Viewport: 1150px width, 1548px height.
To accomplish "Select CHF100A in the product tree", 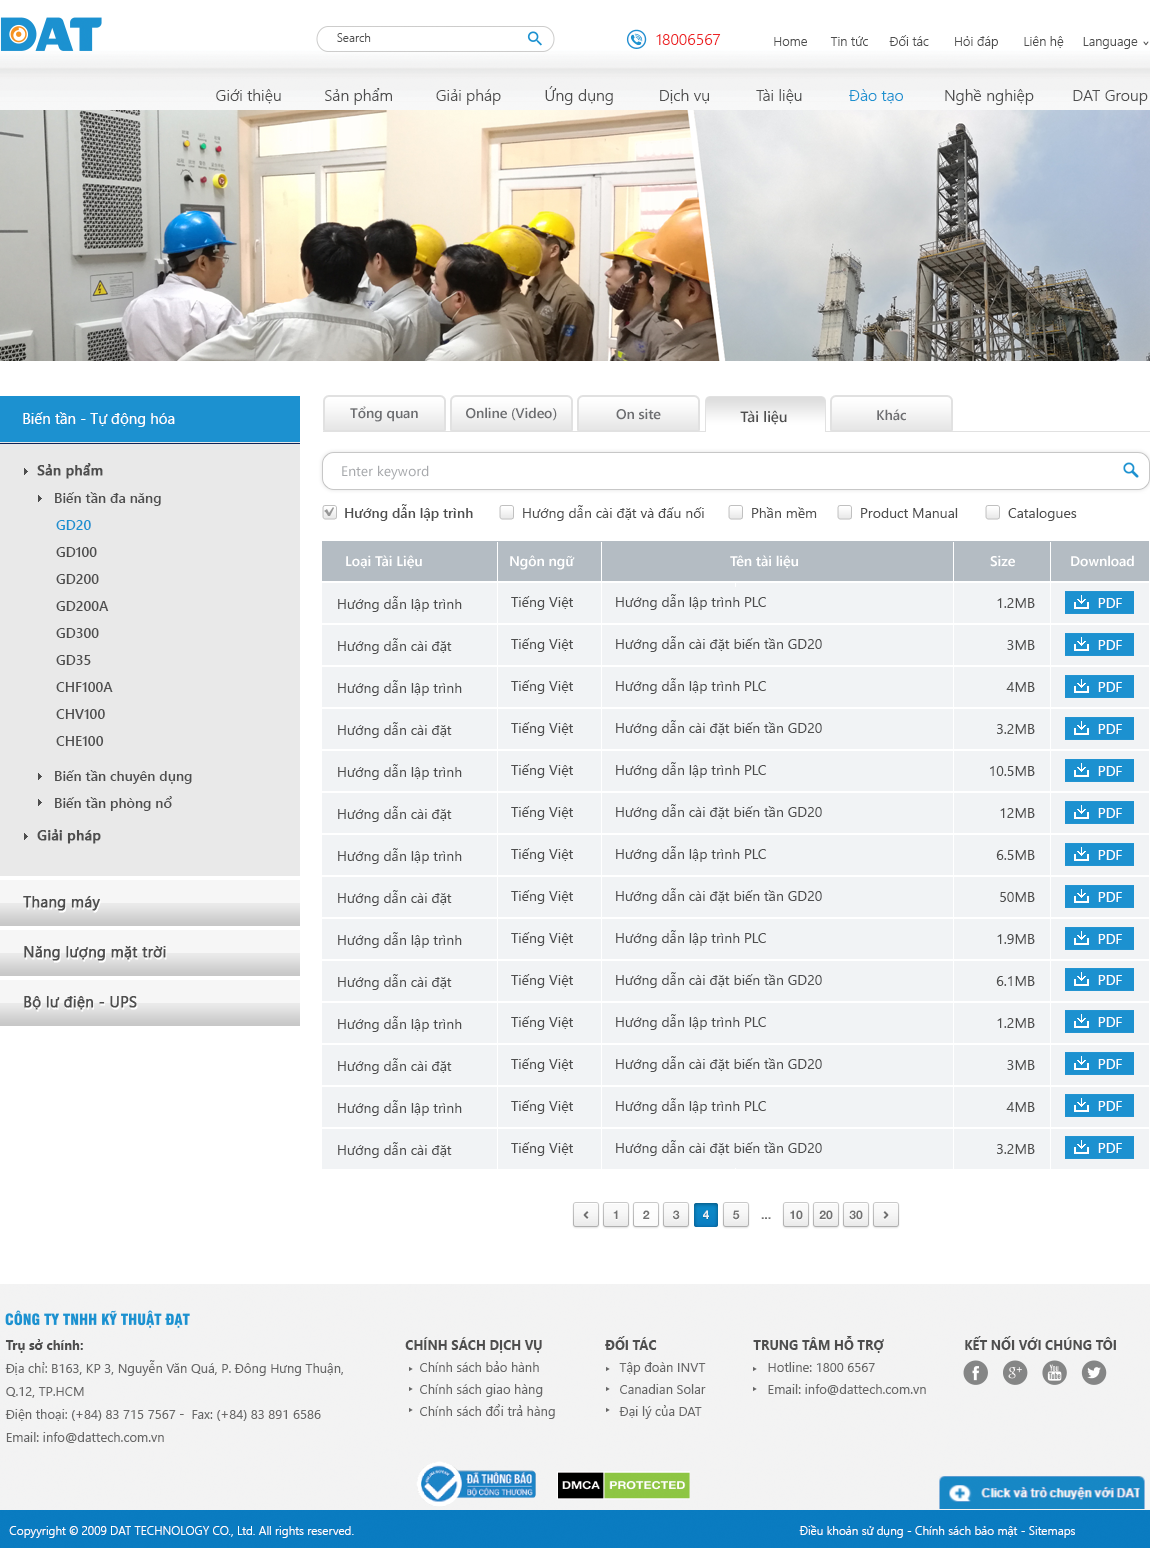I will pos(84,687).
